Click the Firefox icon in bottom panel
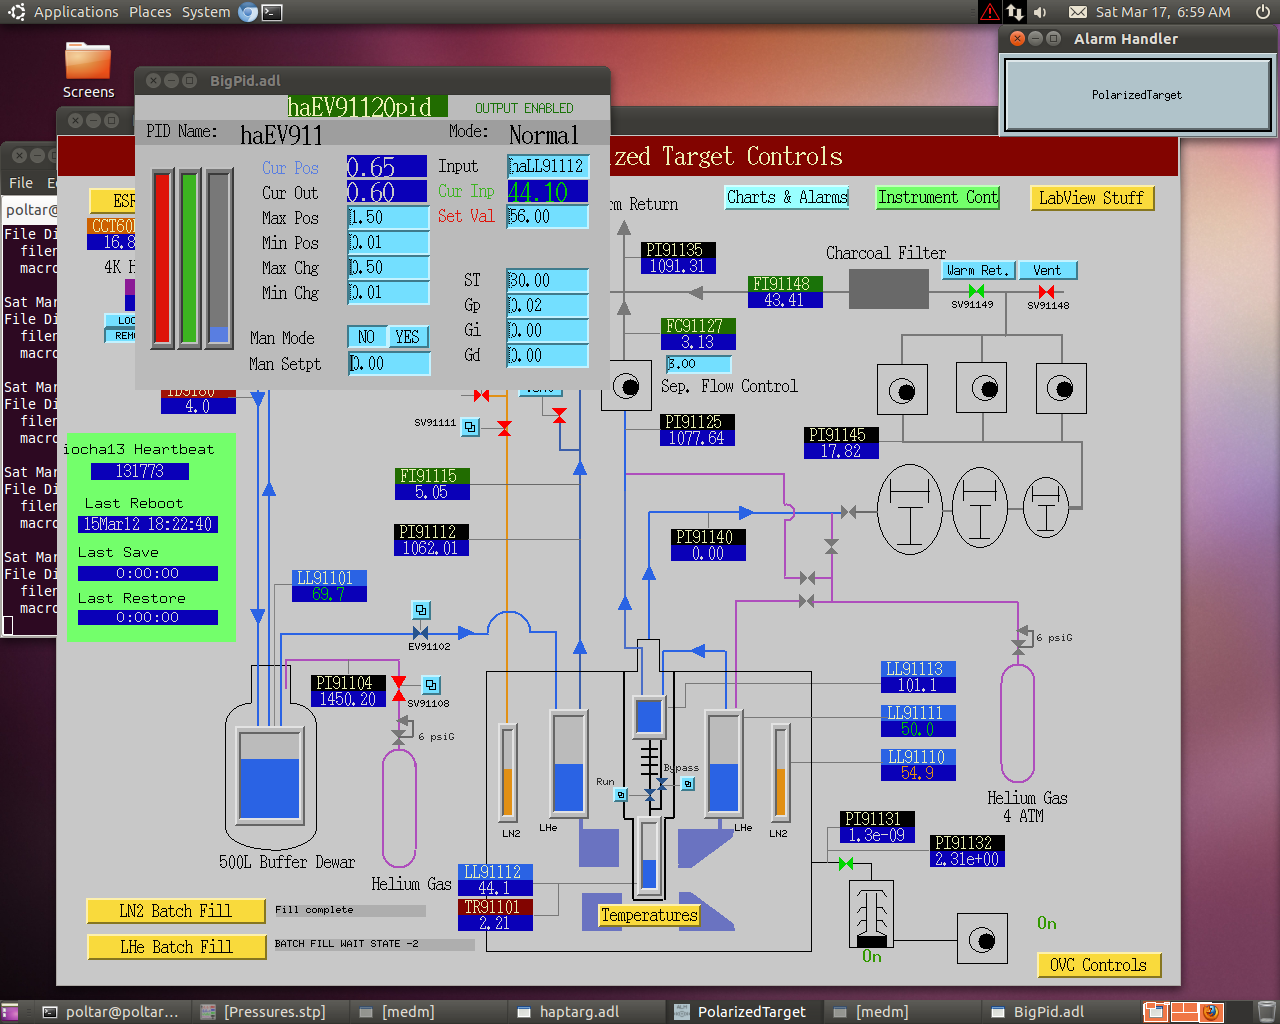This screenshot has width=1280, height=1024. (x=1210, y=1011)
